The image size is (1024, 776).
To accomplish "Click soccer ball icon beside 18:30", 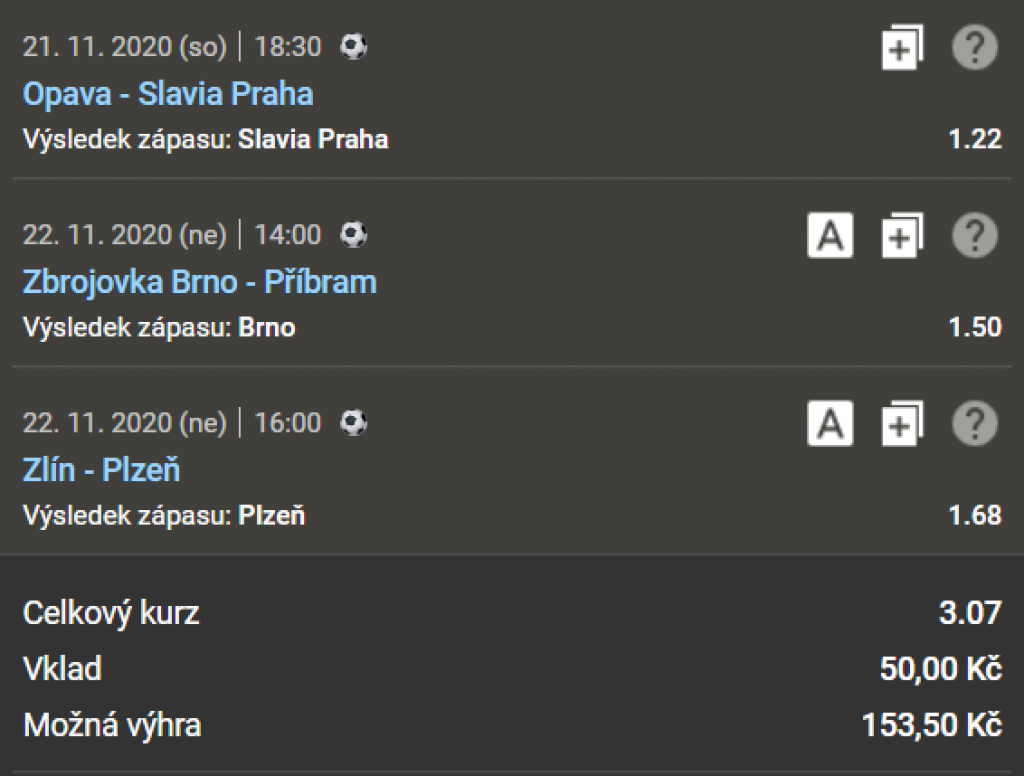I will click(x=354, y=46).
